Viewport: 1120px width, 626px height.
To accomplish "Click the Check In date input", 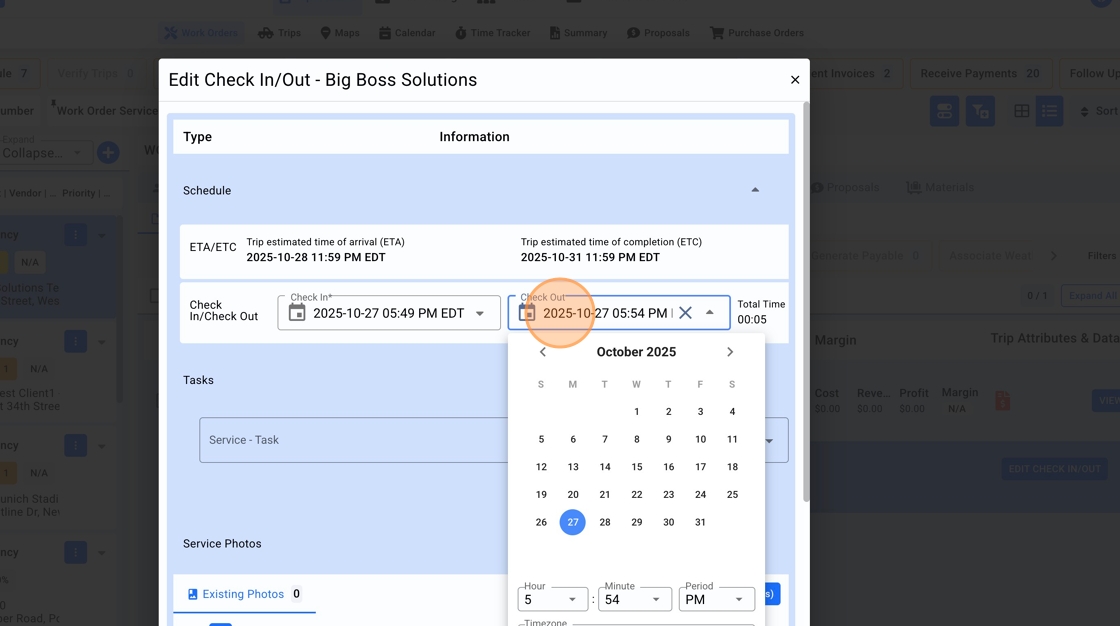I will click(x=389, y=313).
